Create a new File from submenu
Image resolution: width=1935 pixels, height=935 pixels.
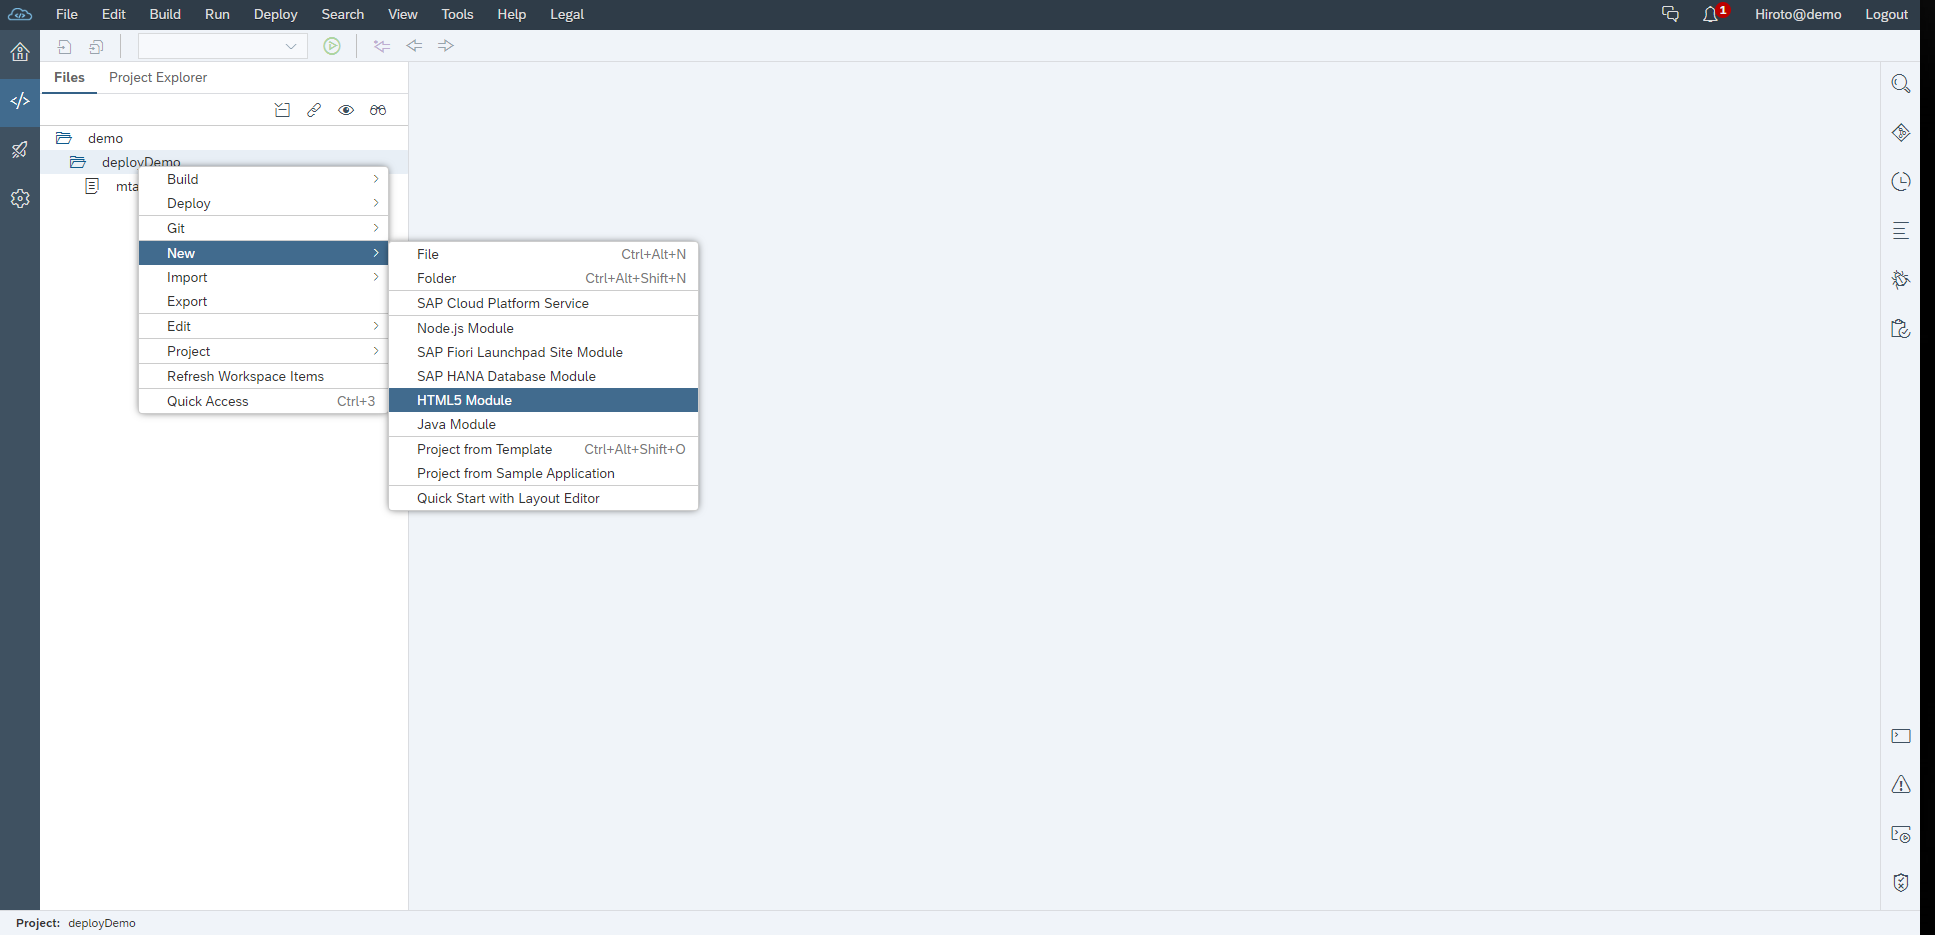pos(543,254)
